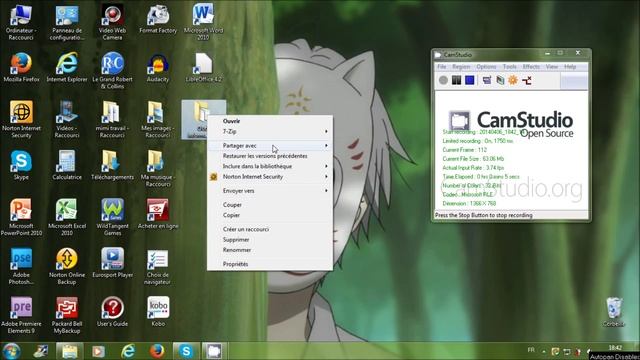
Task: Select the Mozilla Firefox desktop icon
Action: point(21,67)
